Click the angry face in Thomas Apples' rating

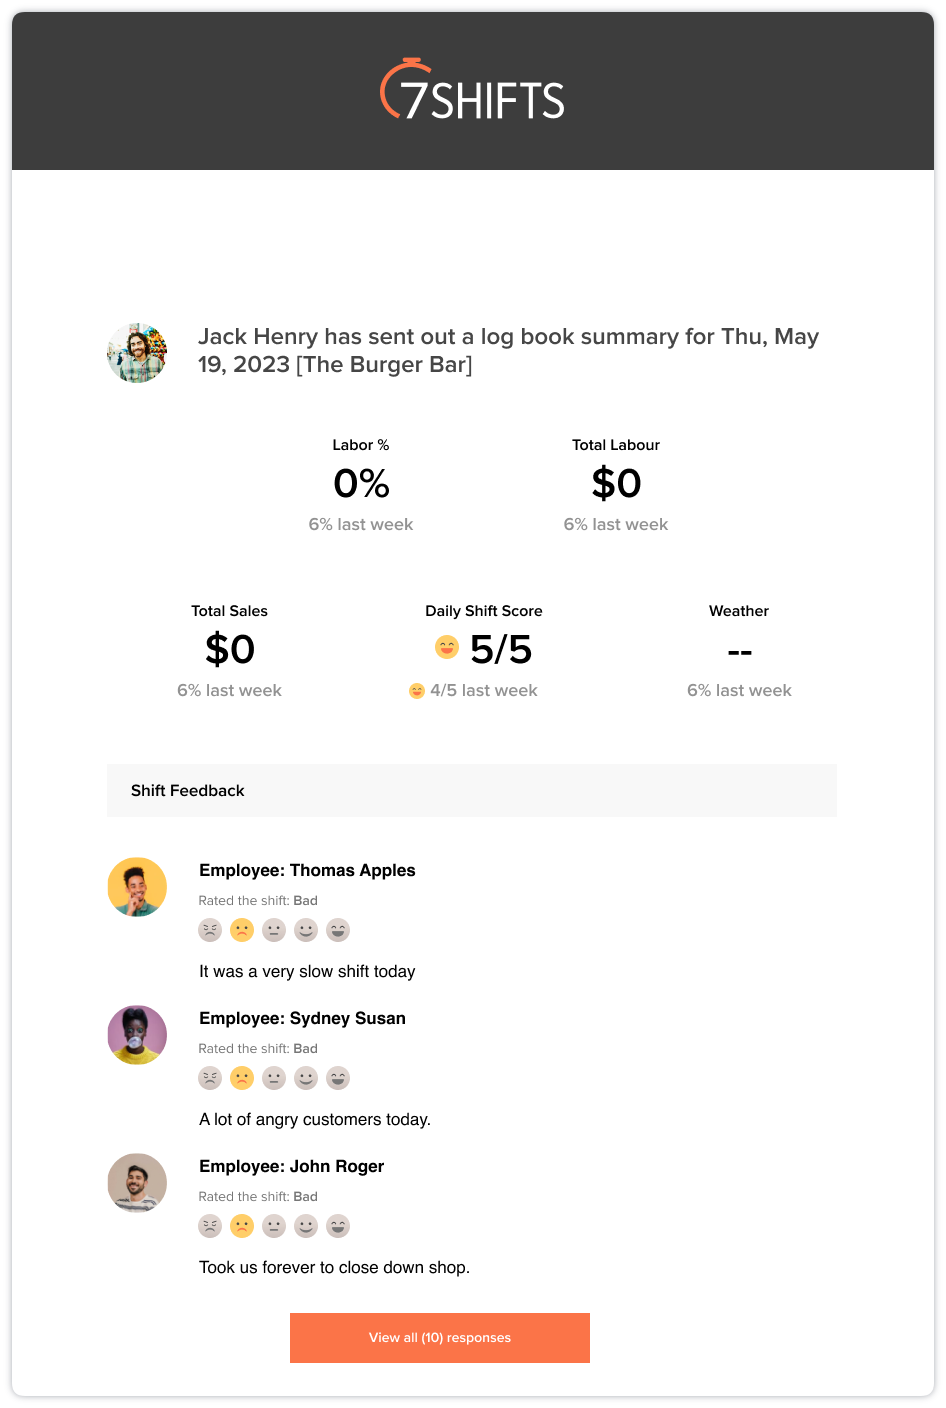click(x=210, y=930)
